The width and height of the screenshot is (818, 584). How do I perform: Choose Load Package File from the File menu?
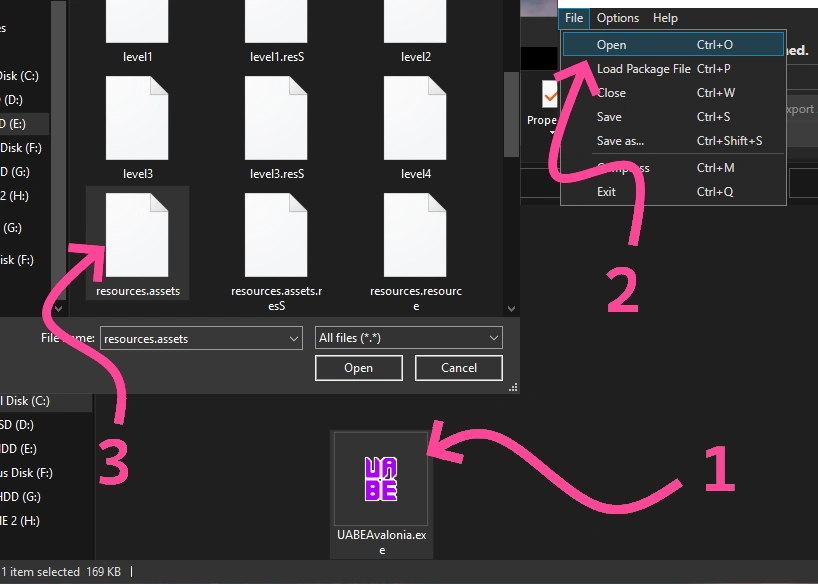[643, 68]
